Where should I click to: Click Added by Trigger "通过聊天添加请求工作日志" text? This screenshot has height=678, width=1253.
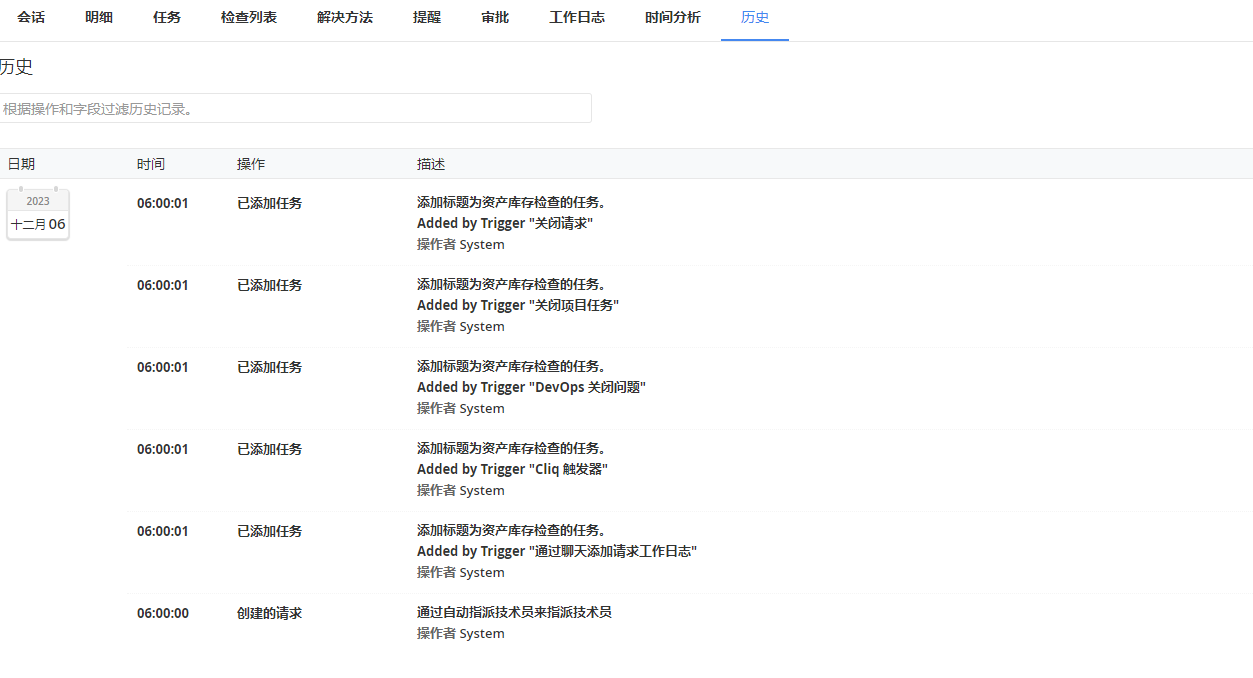(x=557, y=551)
